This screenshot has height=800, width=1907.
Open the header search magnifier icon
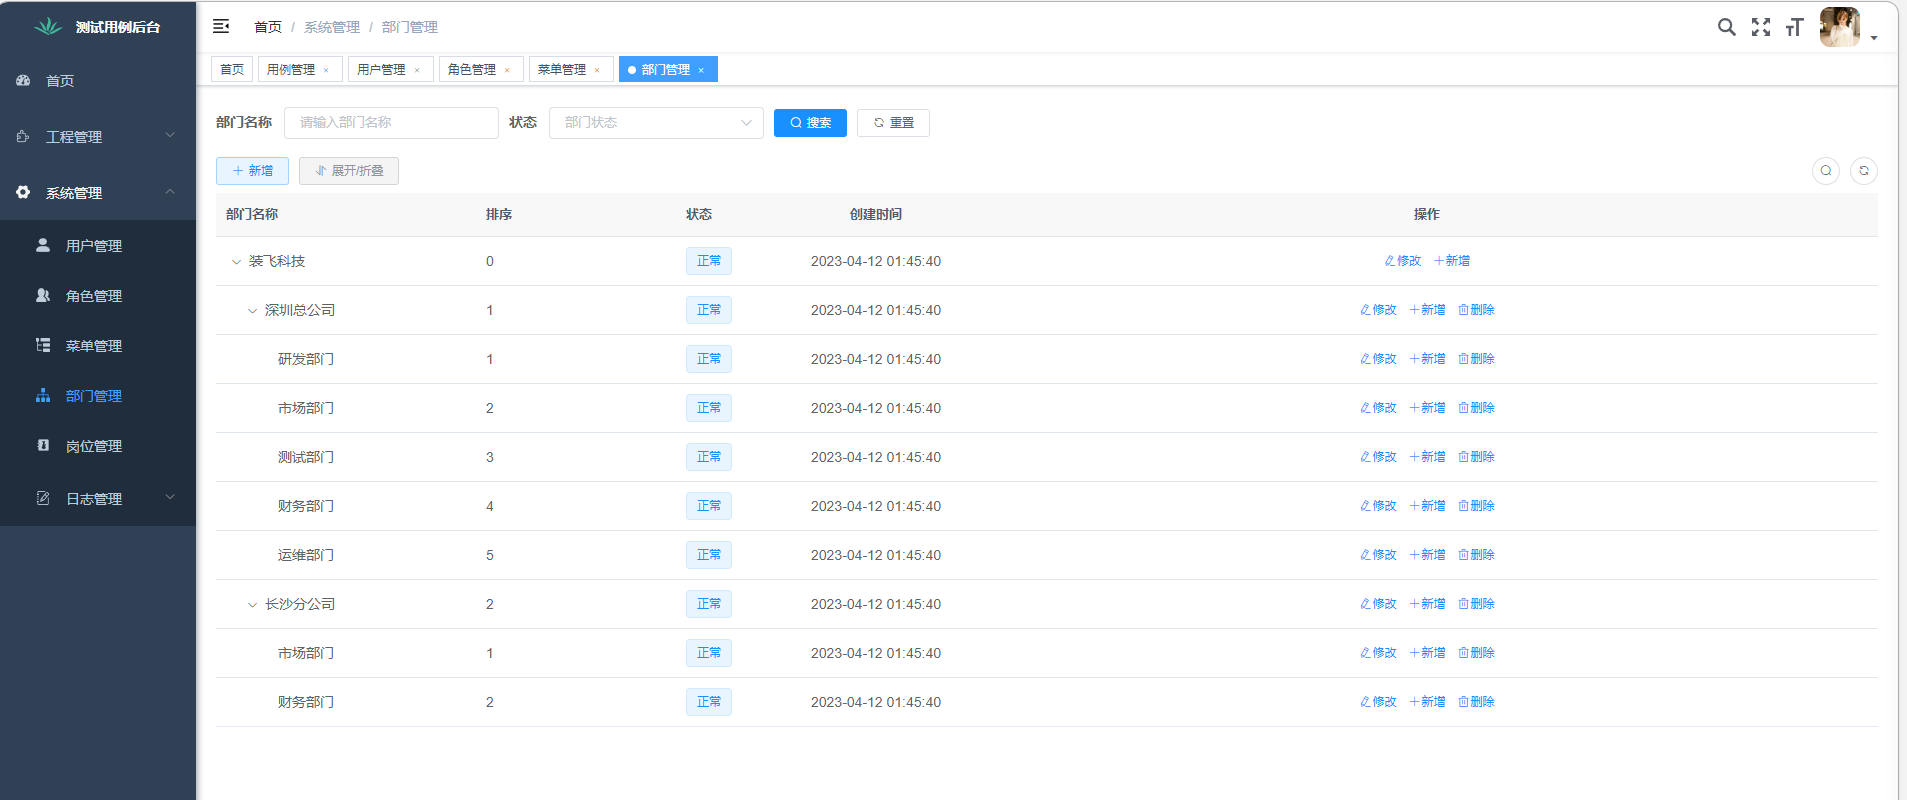pos(1726,27)
